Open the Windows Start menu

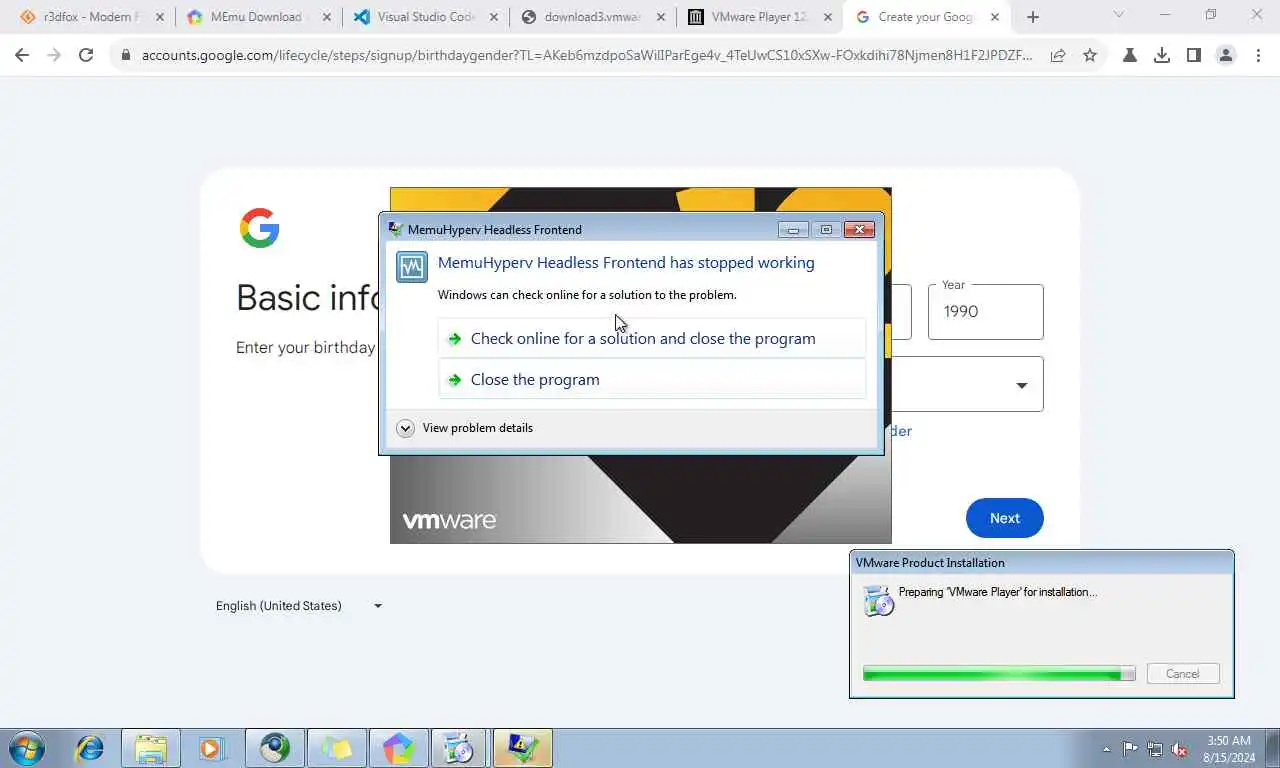point(27,748)
